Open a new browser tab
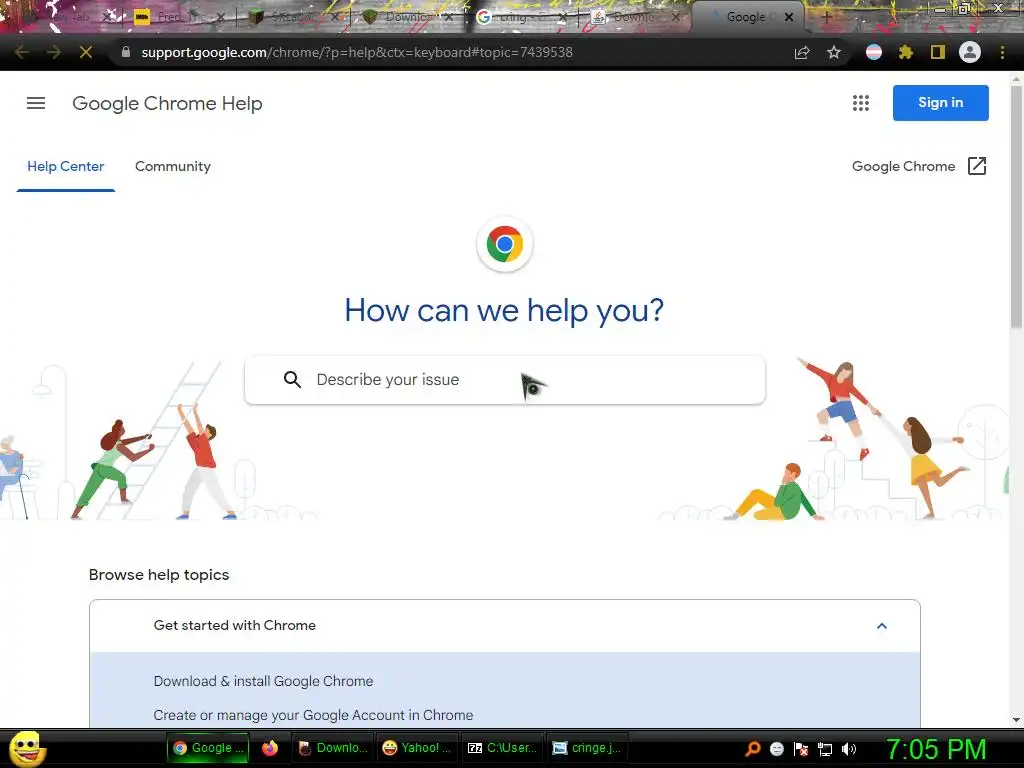Screen dimensions: 1024x768 [826, 17]
